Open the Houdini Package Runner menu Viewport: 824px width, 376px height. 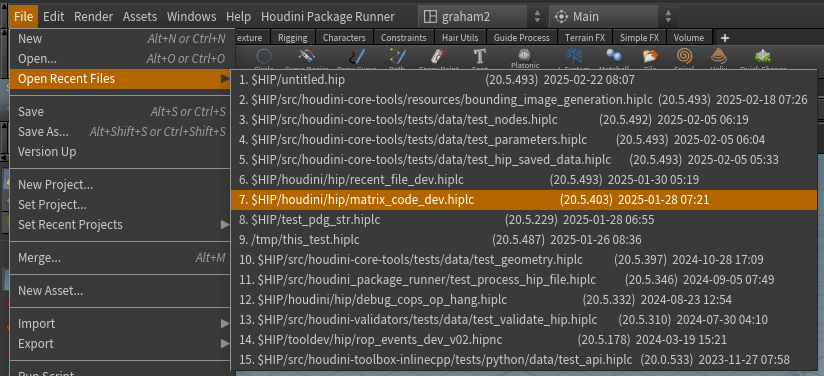click(327, 17)
